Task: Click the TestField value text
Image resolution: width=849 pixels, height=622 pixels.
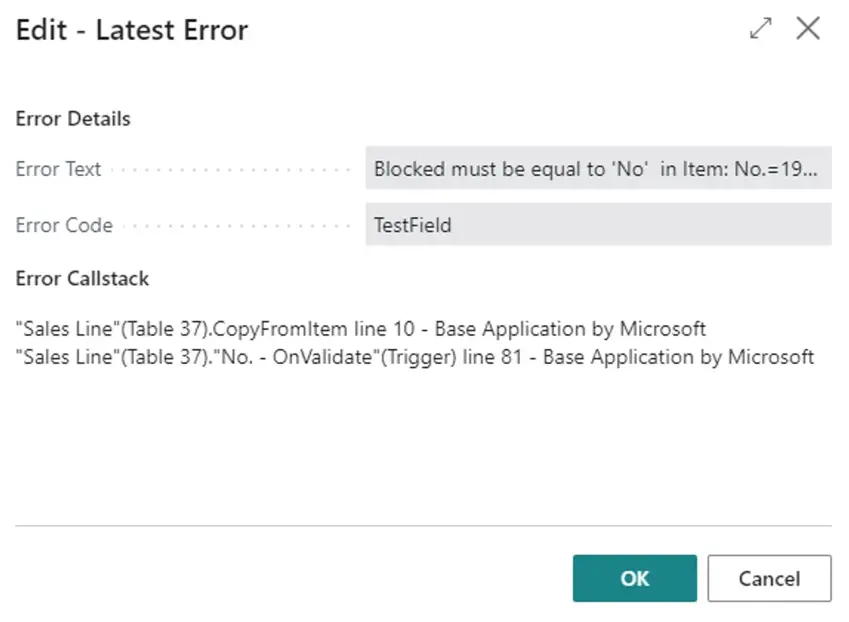Action: [x=412, y=225]
